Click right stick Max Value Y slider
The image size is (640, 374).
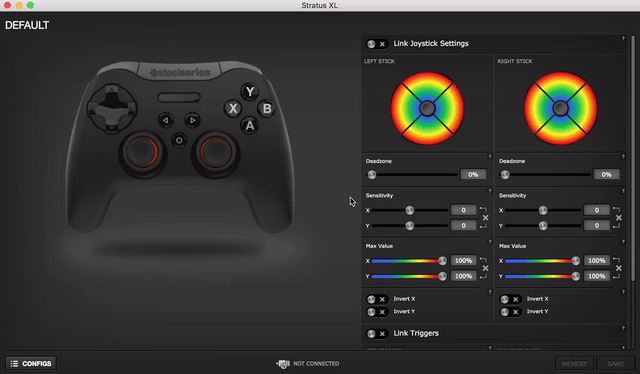542,276
